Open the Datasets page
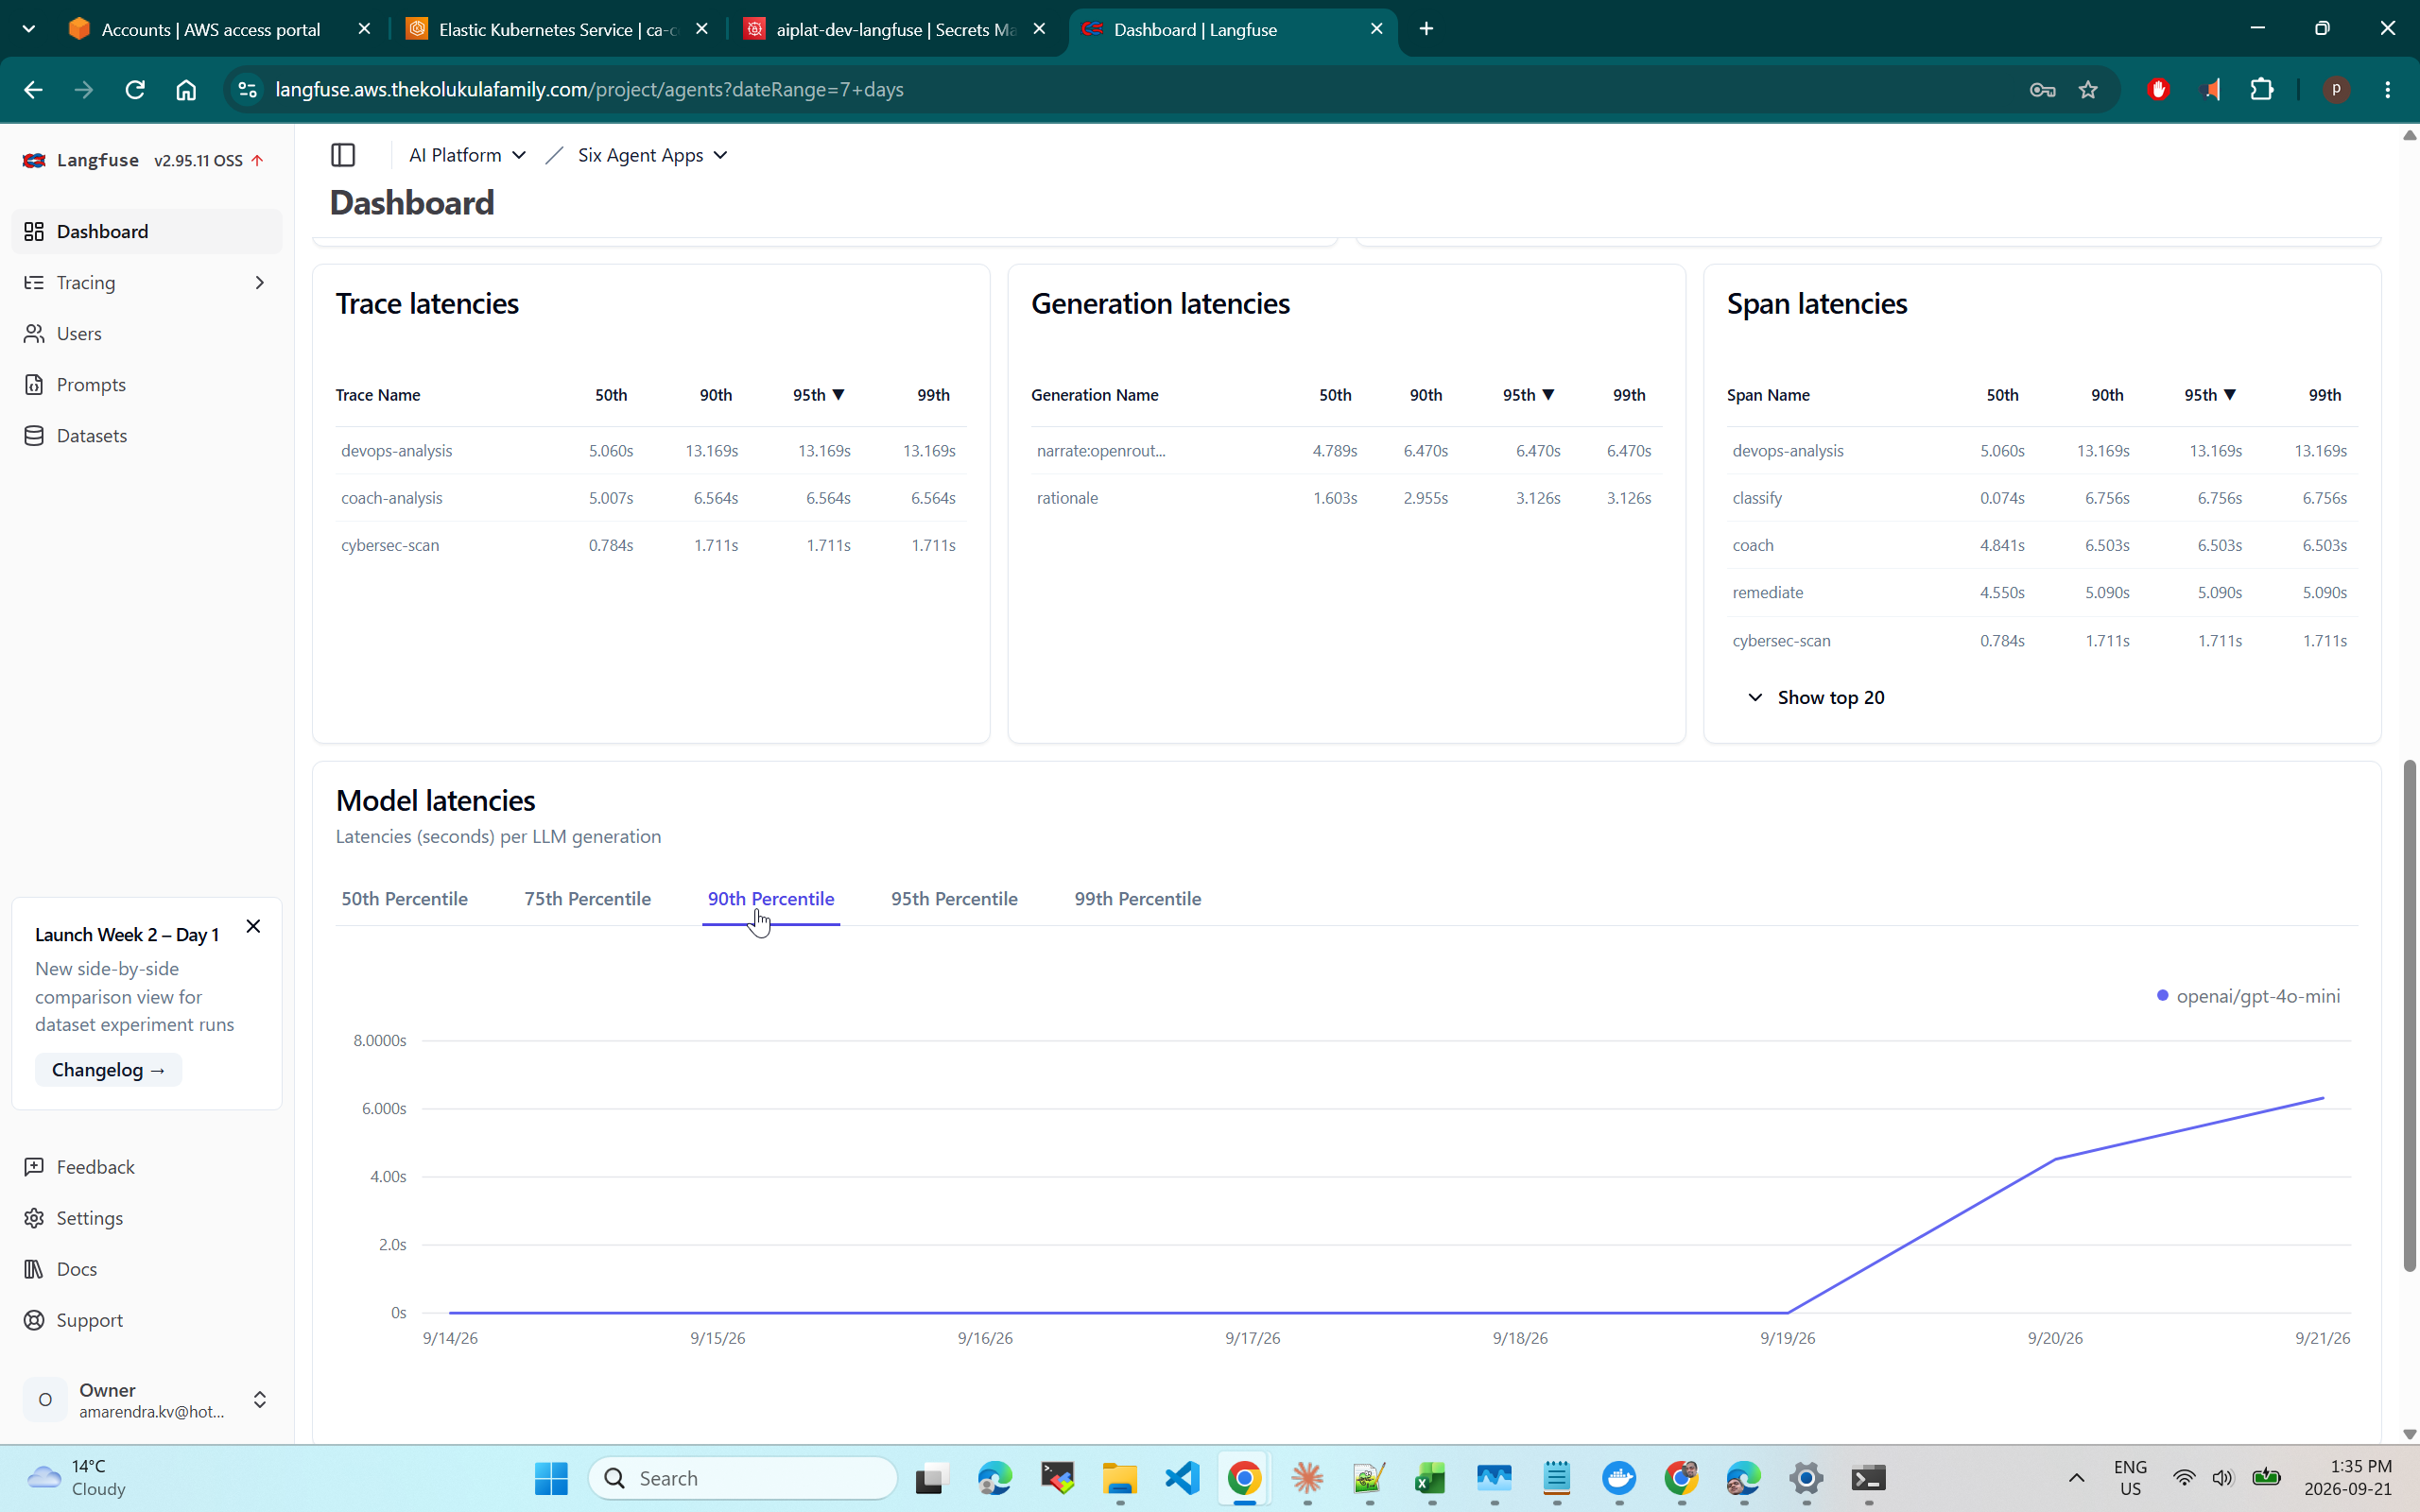 click(147, 436)
